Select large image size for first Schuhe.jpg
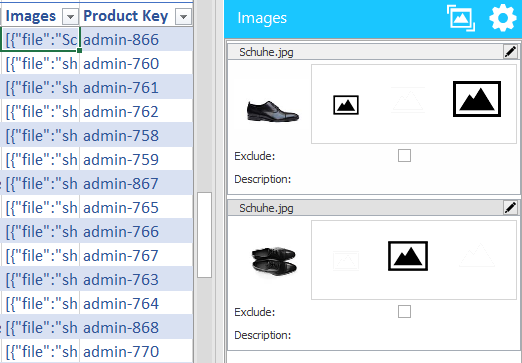This screenshot has height=363, width=522. [477, 99]
